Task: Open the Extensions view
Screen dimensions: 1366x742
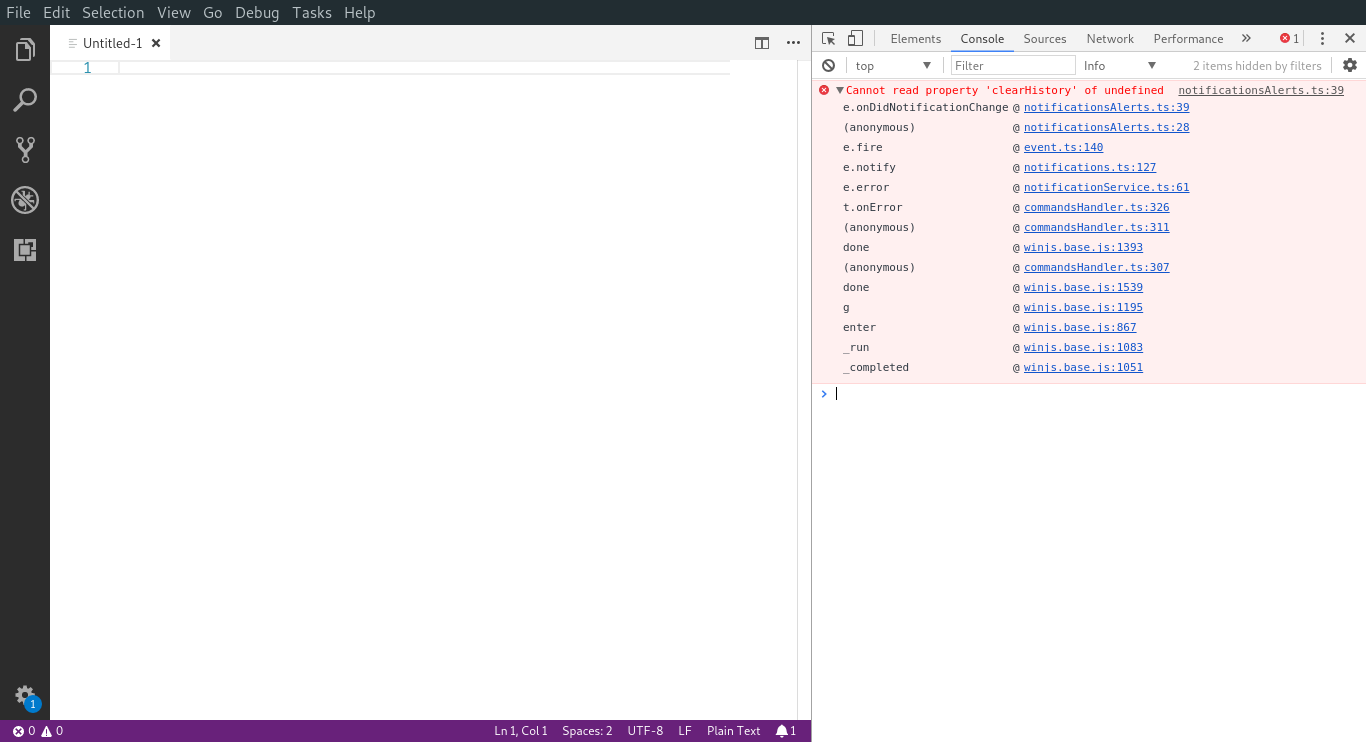Action: [x=25, y=250]
